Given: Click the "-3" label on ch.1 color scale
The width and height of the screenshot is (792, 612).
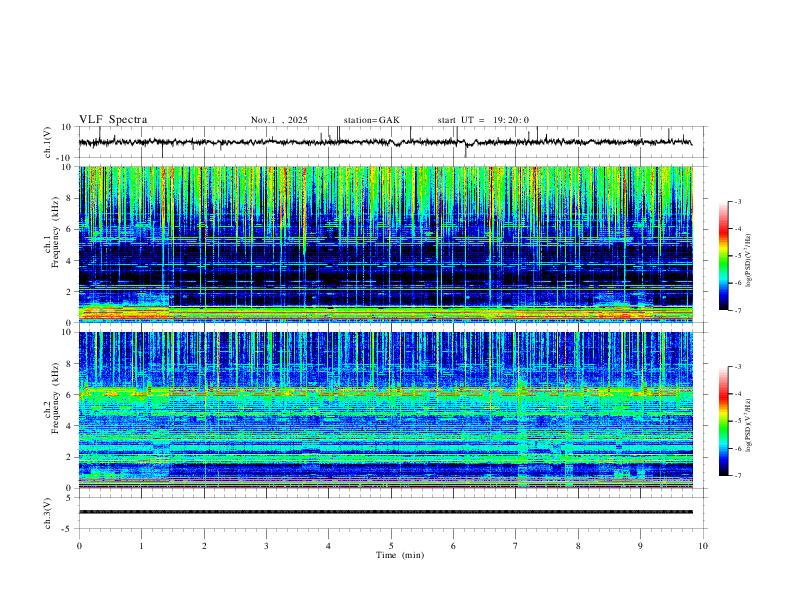Looking at the screenshot, I should [x=737, y=201].
